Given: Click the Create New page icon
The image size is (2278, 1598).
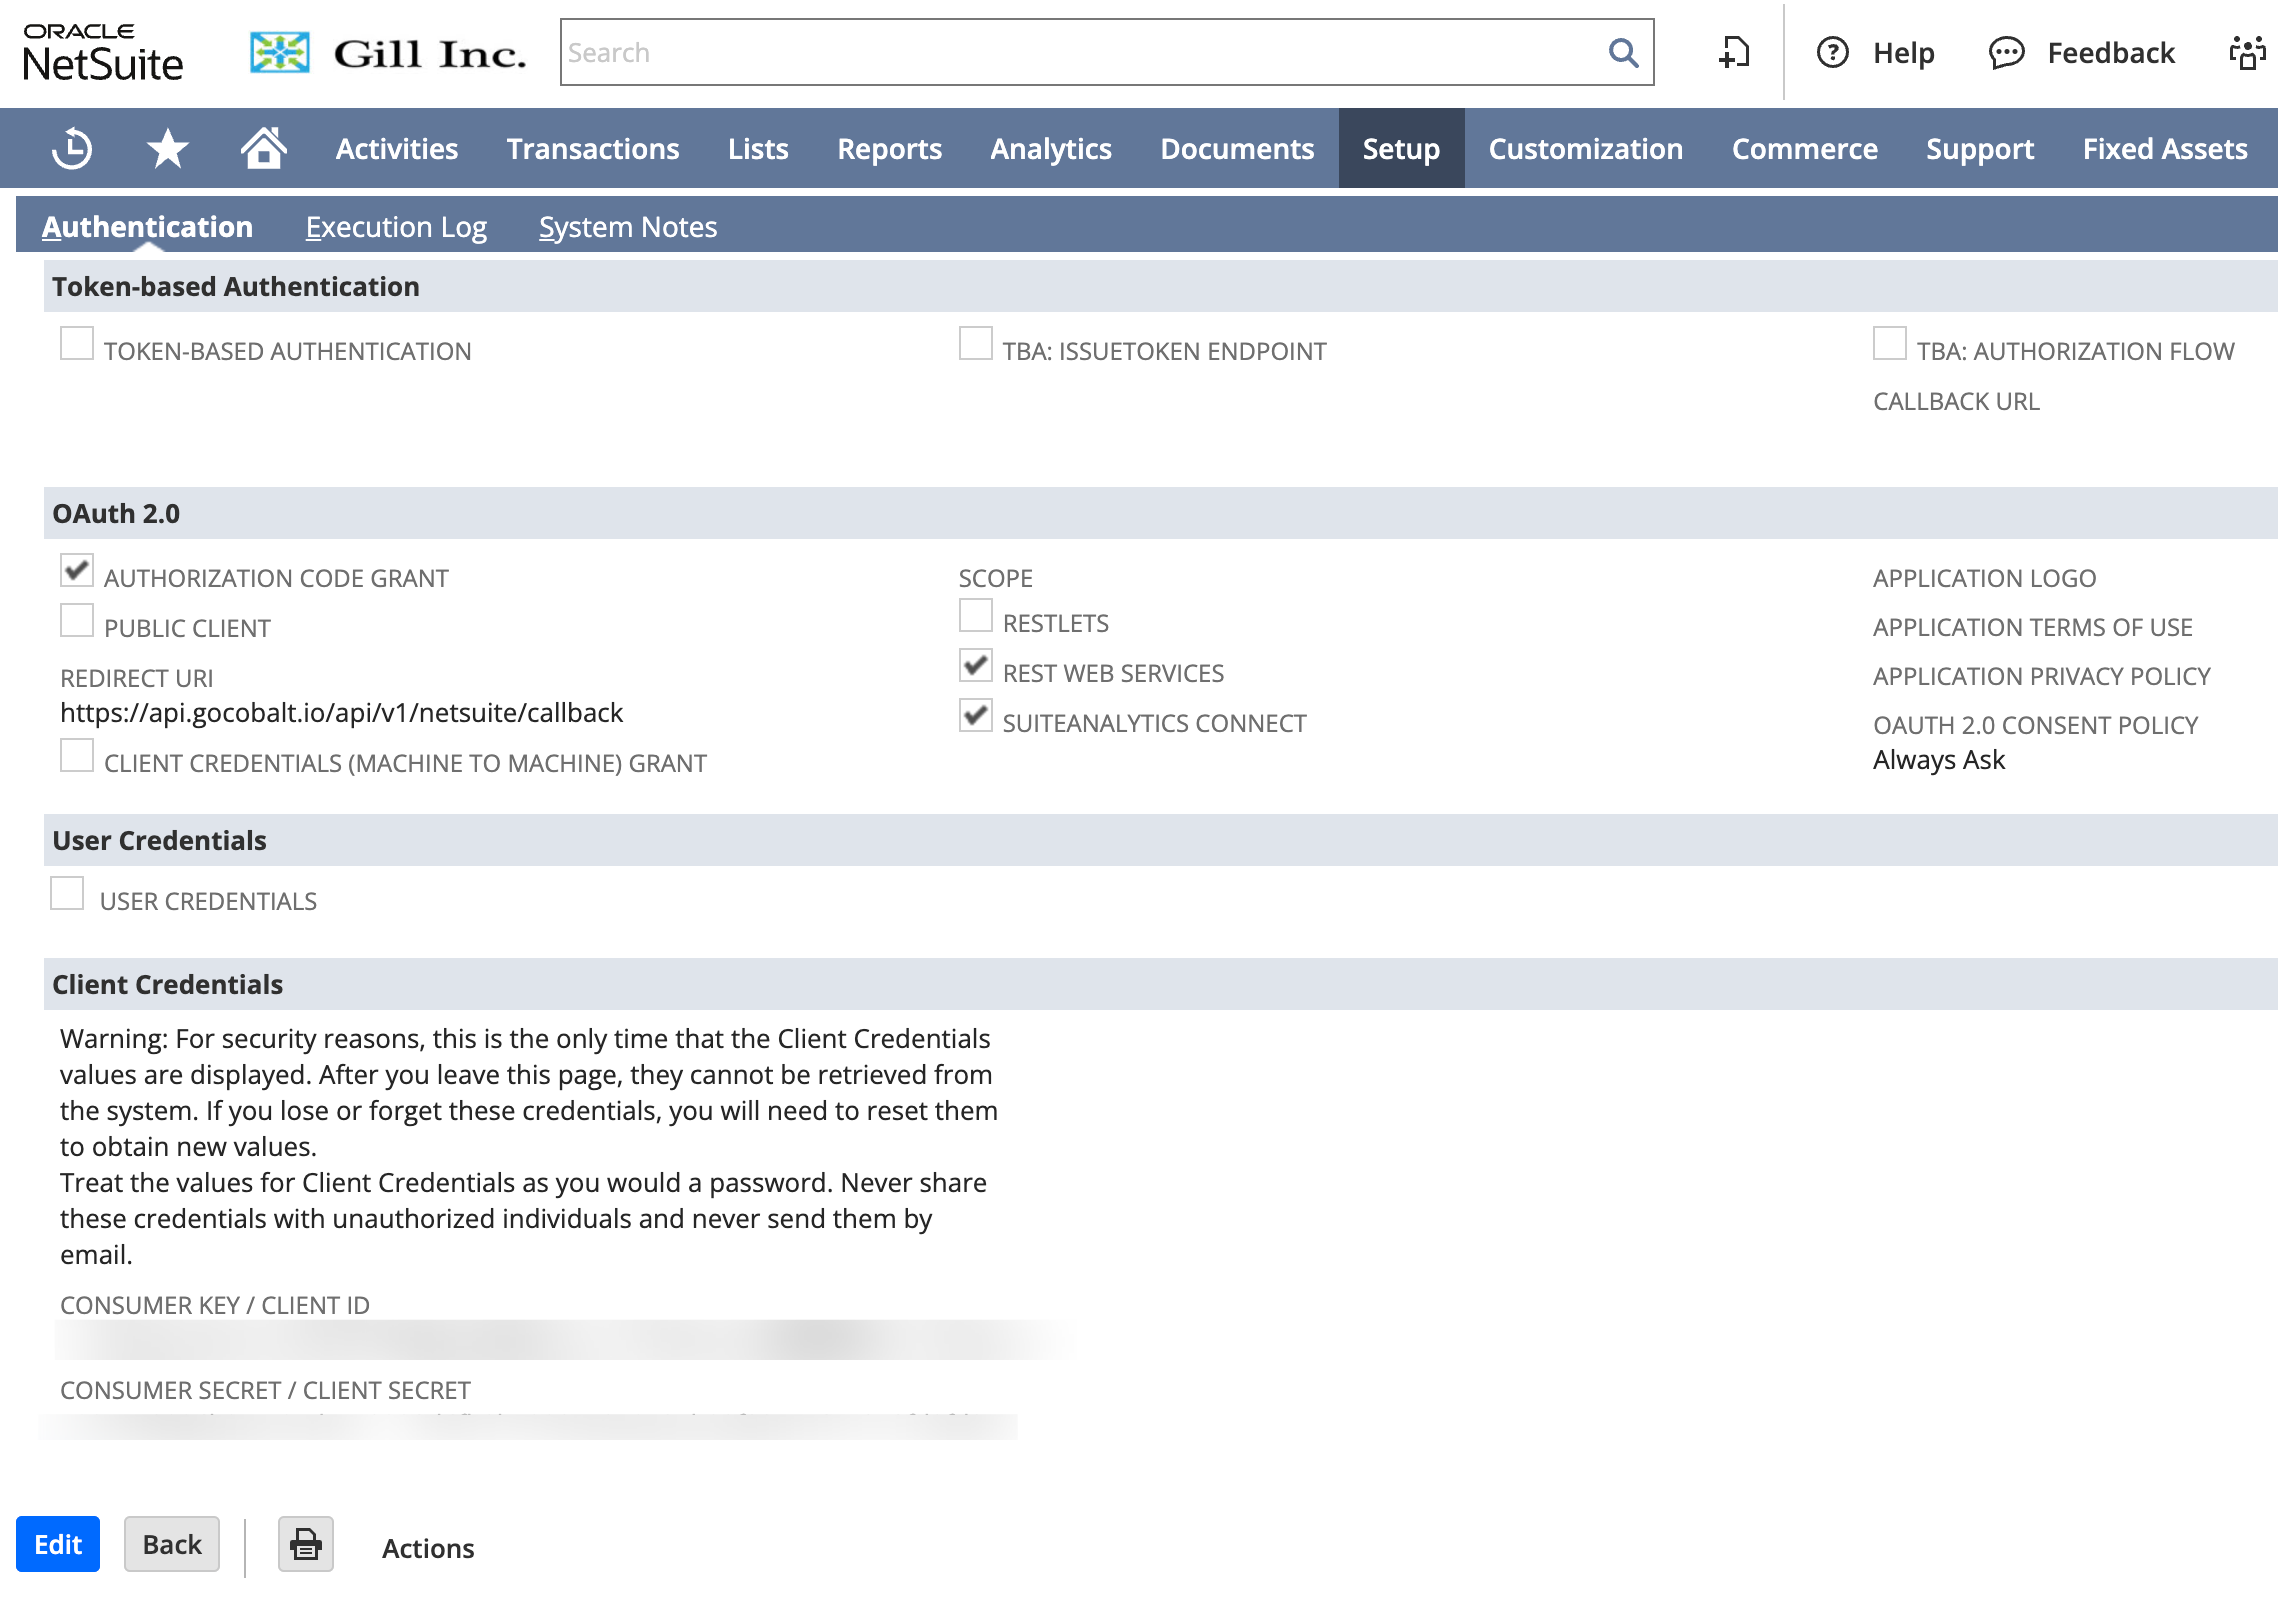Looking at the screenshot, I should coord(1734,53).
